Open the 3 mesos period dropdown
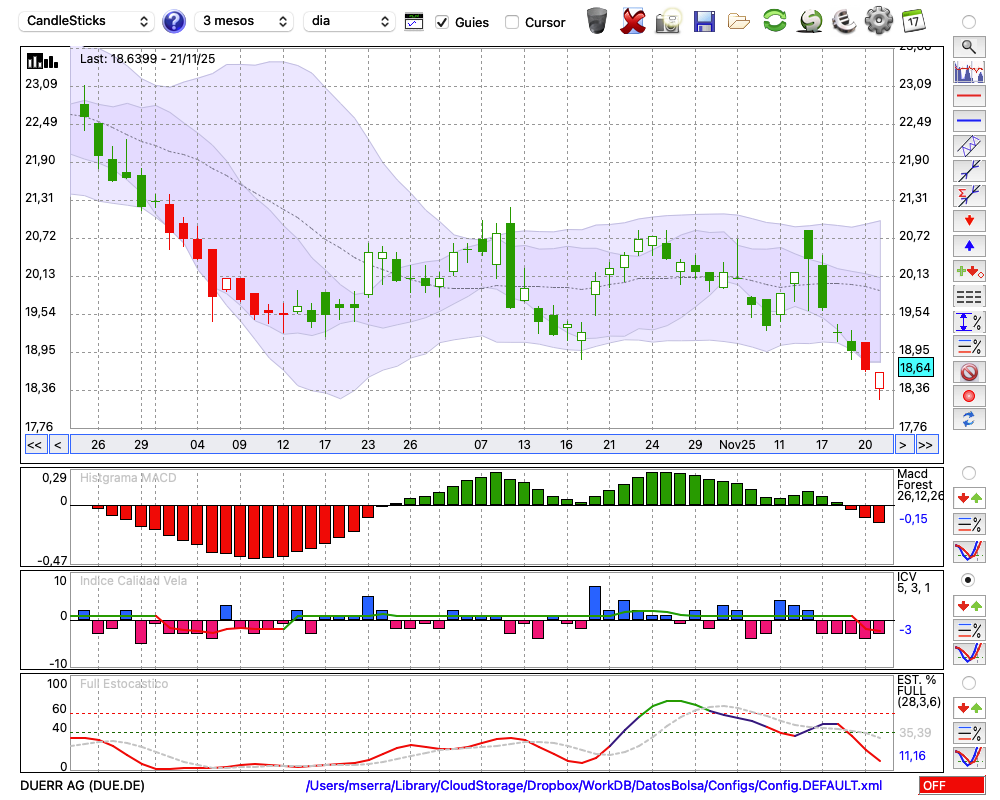 244,21
